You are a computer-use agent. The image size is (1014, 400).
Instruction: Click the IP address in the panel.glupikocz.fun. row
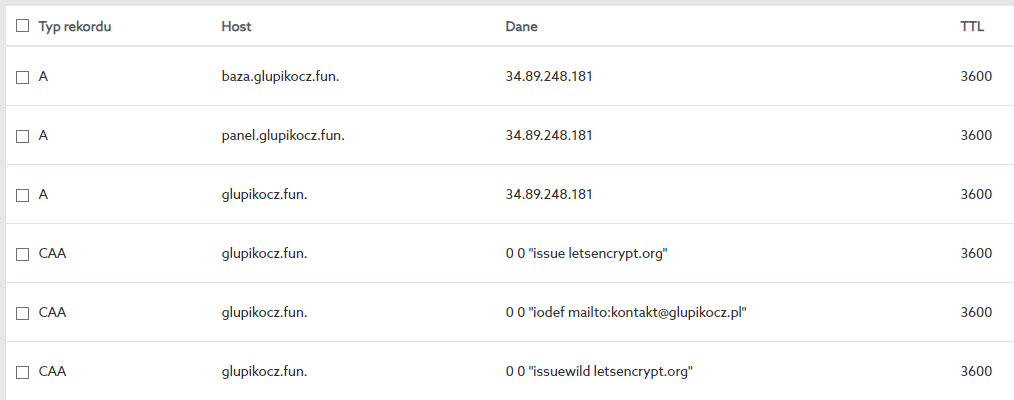tap(549, 135)
